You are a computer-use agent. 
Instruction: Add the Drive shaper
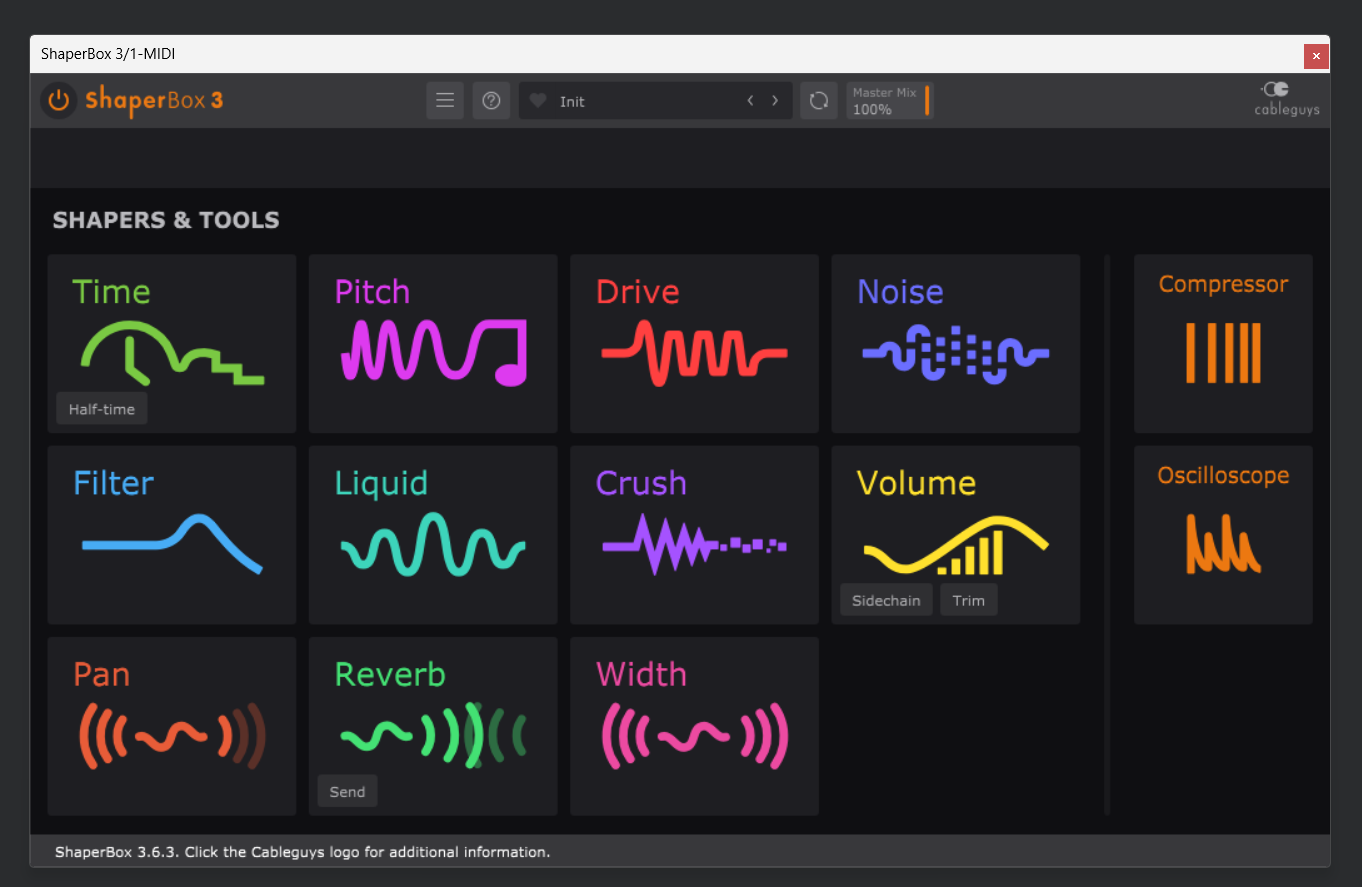(694, 343)
